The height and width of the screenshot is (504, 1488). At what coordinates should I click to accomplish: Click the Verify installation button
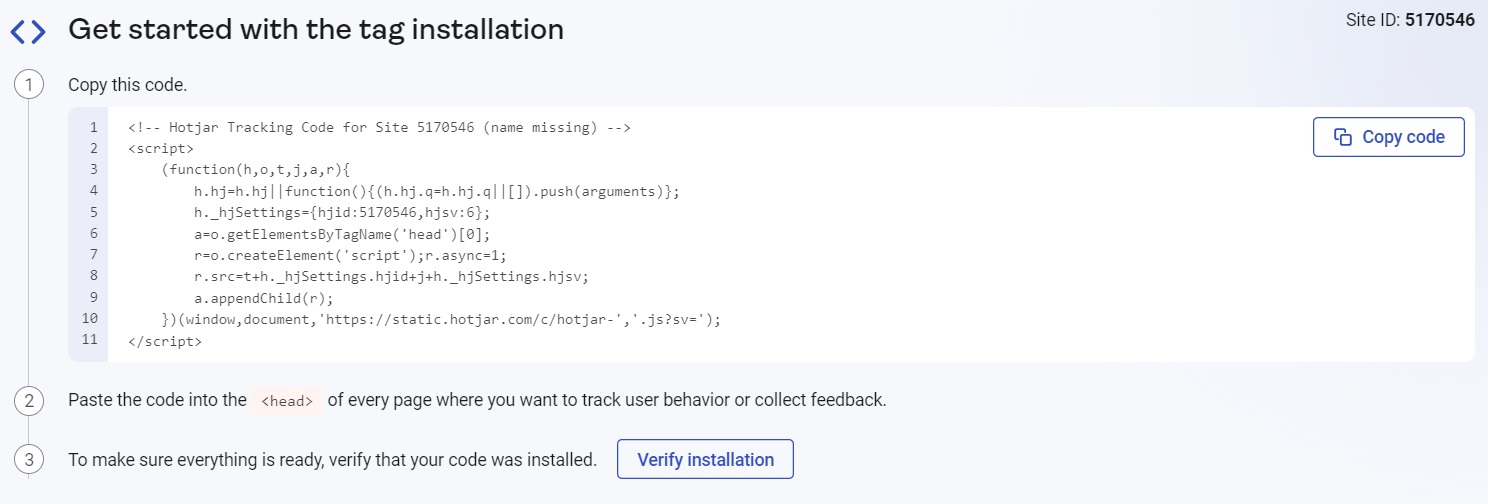pos(705,460)
